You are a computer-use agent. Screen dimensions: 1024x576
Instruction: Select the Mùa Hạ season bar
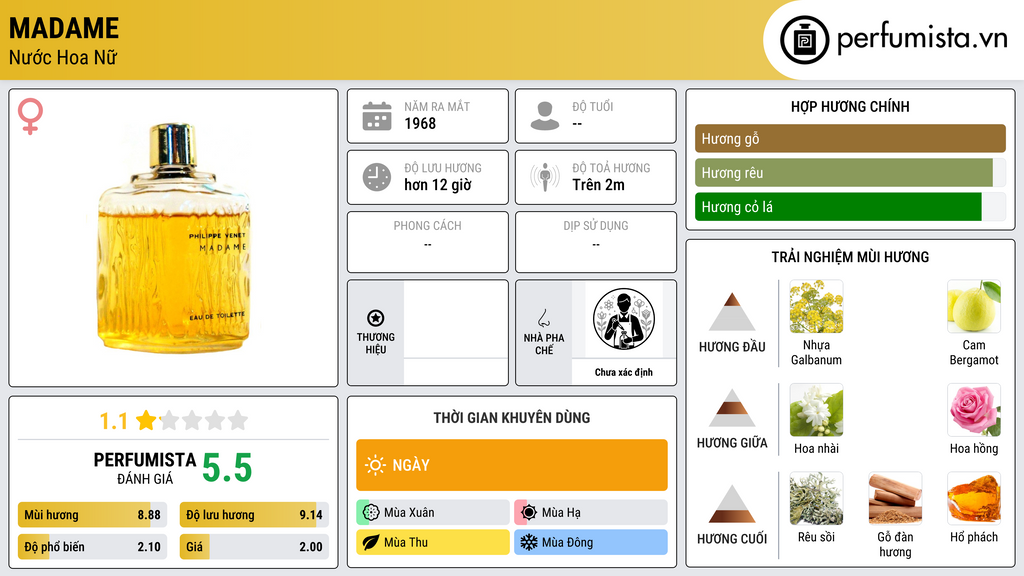[x=591, y=512]
